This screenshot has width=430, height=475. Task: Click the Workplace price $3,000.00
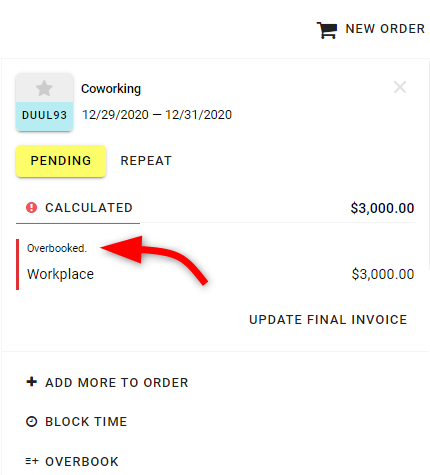point(383,274)
